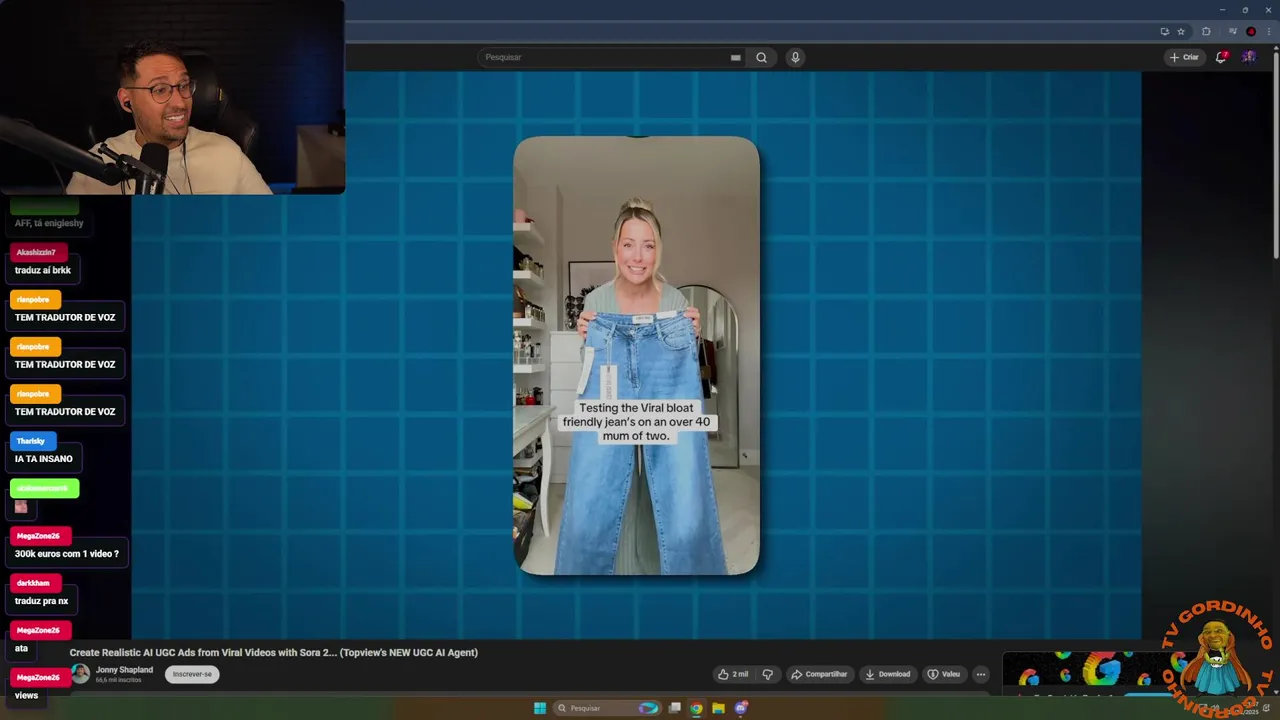Image resolution: width=1280 pixels, height=720 pixels.
Task: Click the video caption Testing the Viral bloat
Action: coord(636,422)
